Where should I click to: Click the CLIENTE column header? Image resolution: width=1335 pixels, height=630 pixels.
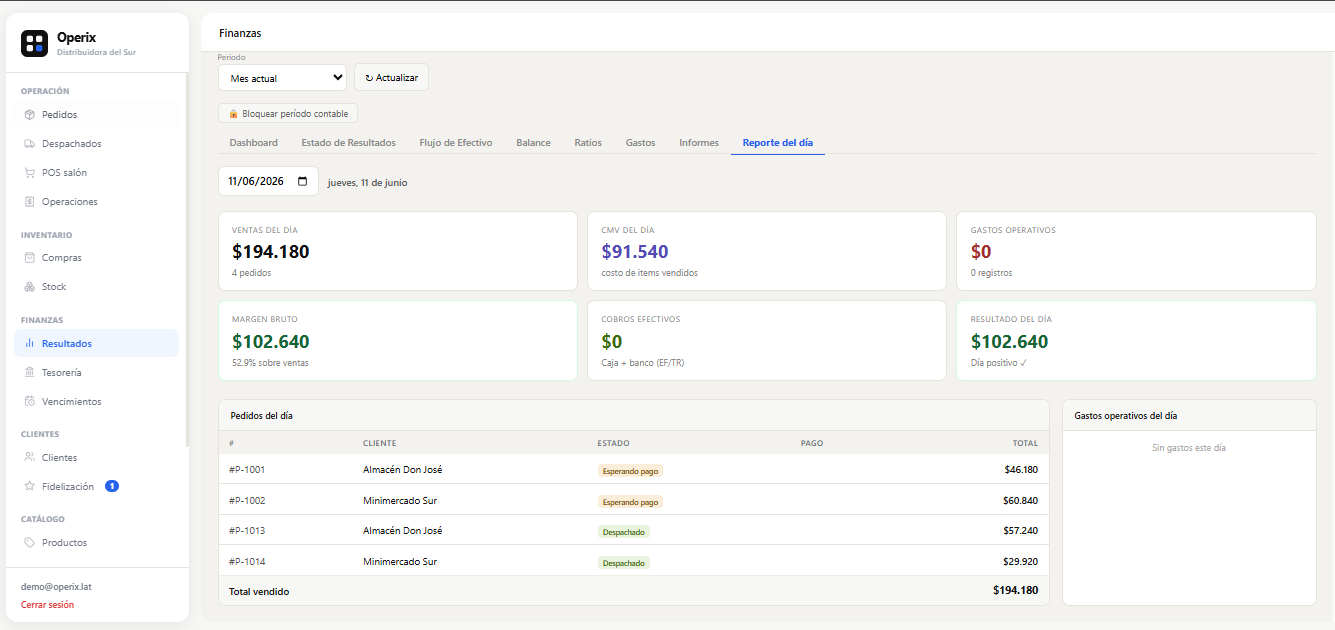pyautogui.click(x=379, y=443)
